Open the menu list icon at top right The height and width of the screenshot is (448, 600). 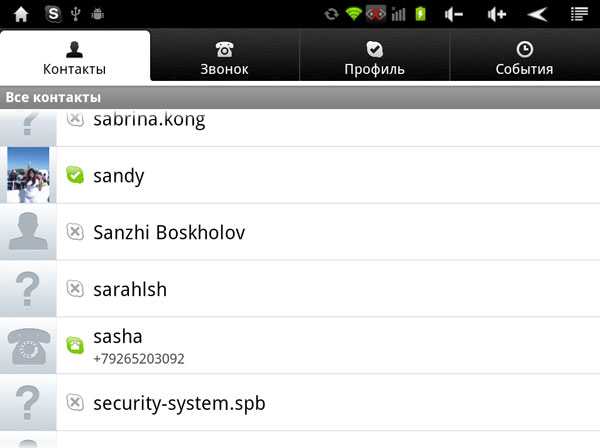coord(579,15)
